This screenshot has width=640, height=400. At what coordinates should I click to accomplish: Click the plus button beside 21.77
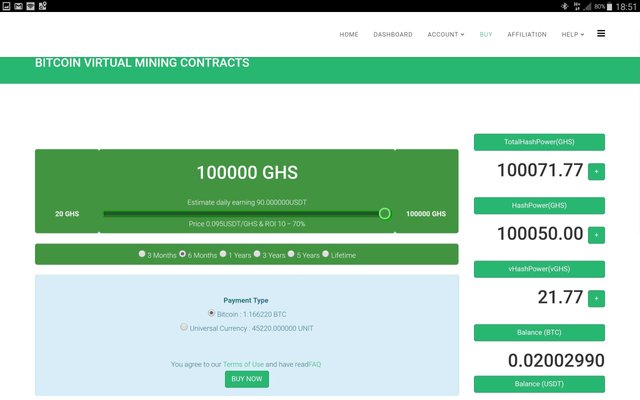(x=596, y=298)
